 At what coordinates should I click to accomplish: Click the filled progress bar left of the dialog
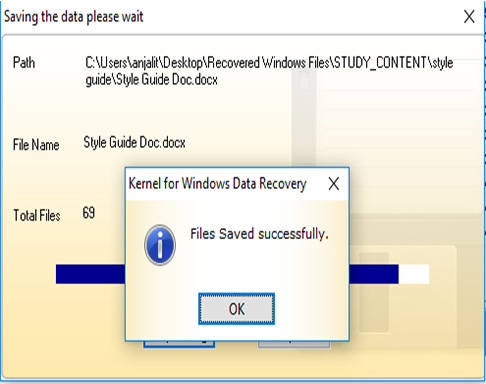pos(90,274)
